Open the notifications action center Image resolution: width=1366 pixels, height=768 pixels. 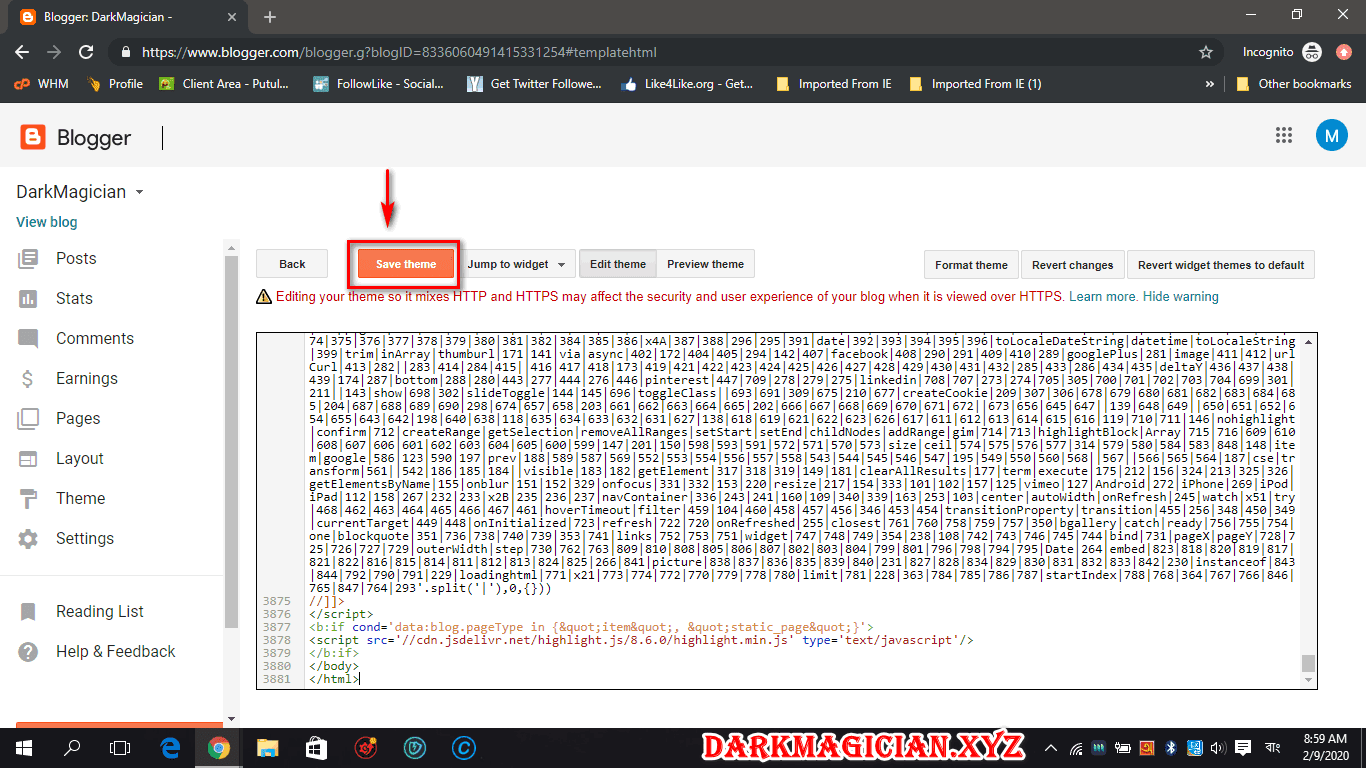(1244, 747)
